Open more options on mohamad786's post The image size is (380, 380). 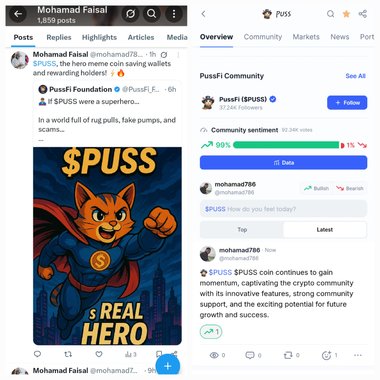[358, 355]
